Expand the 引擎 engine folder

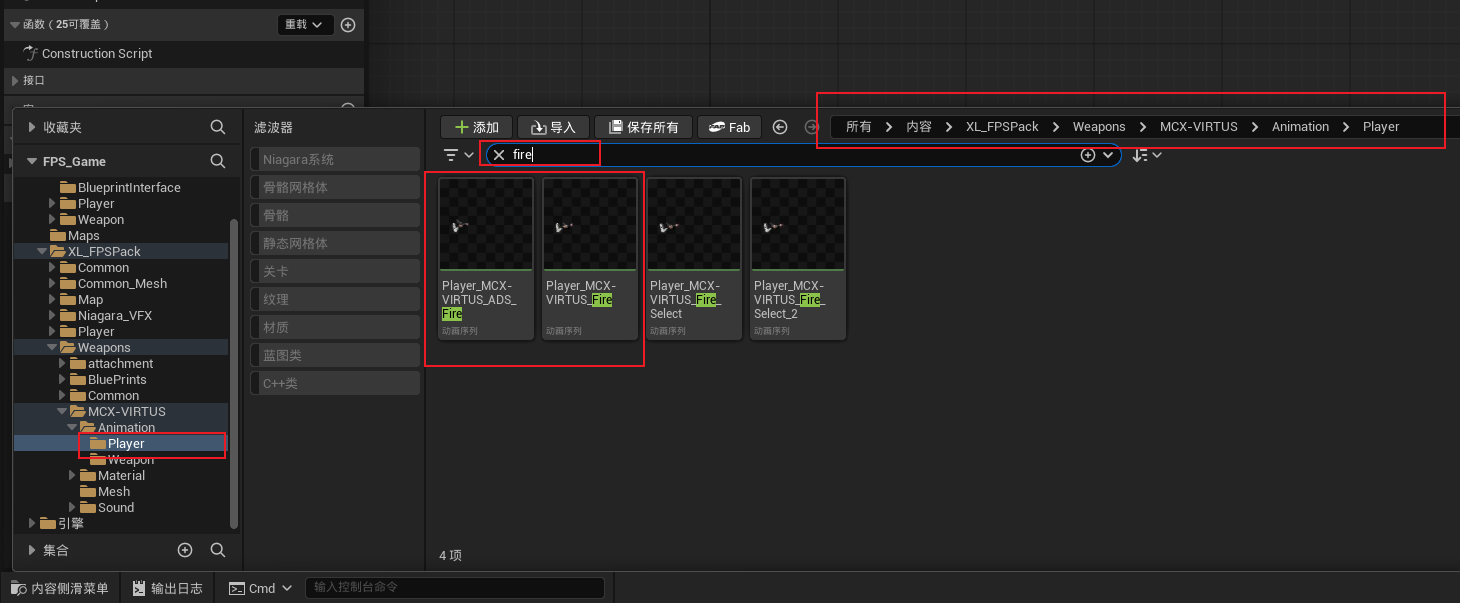pos(32,523)
